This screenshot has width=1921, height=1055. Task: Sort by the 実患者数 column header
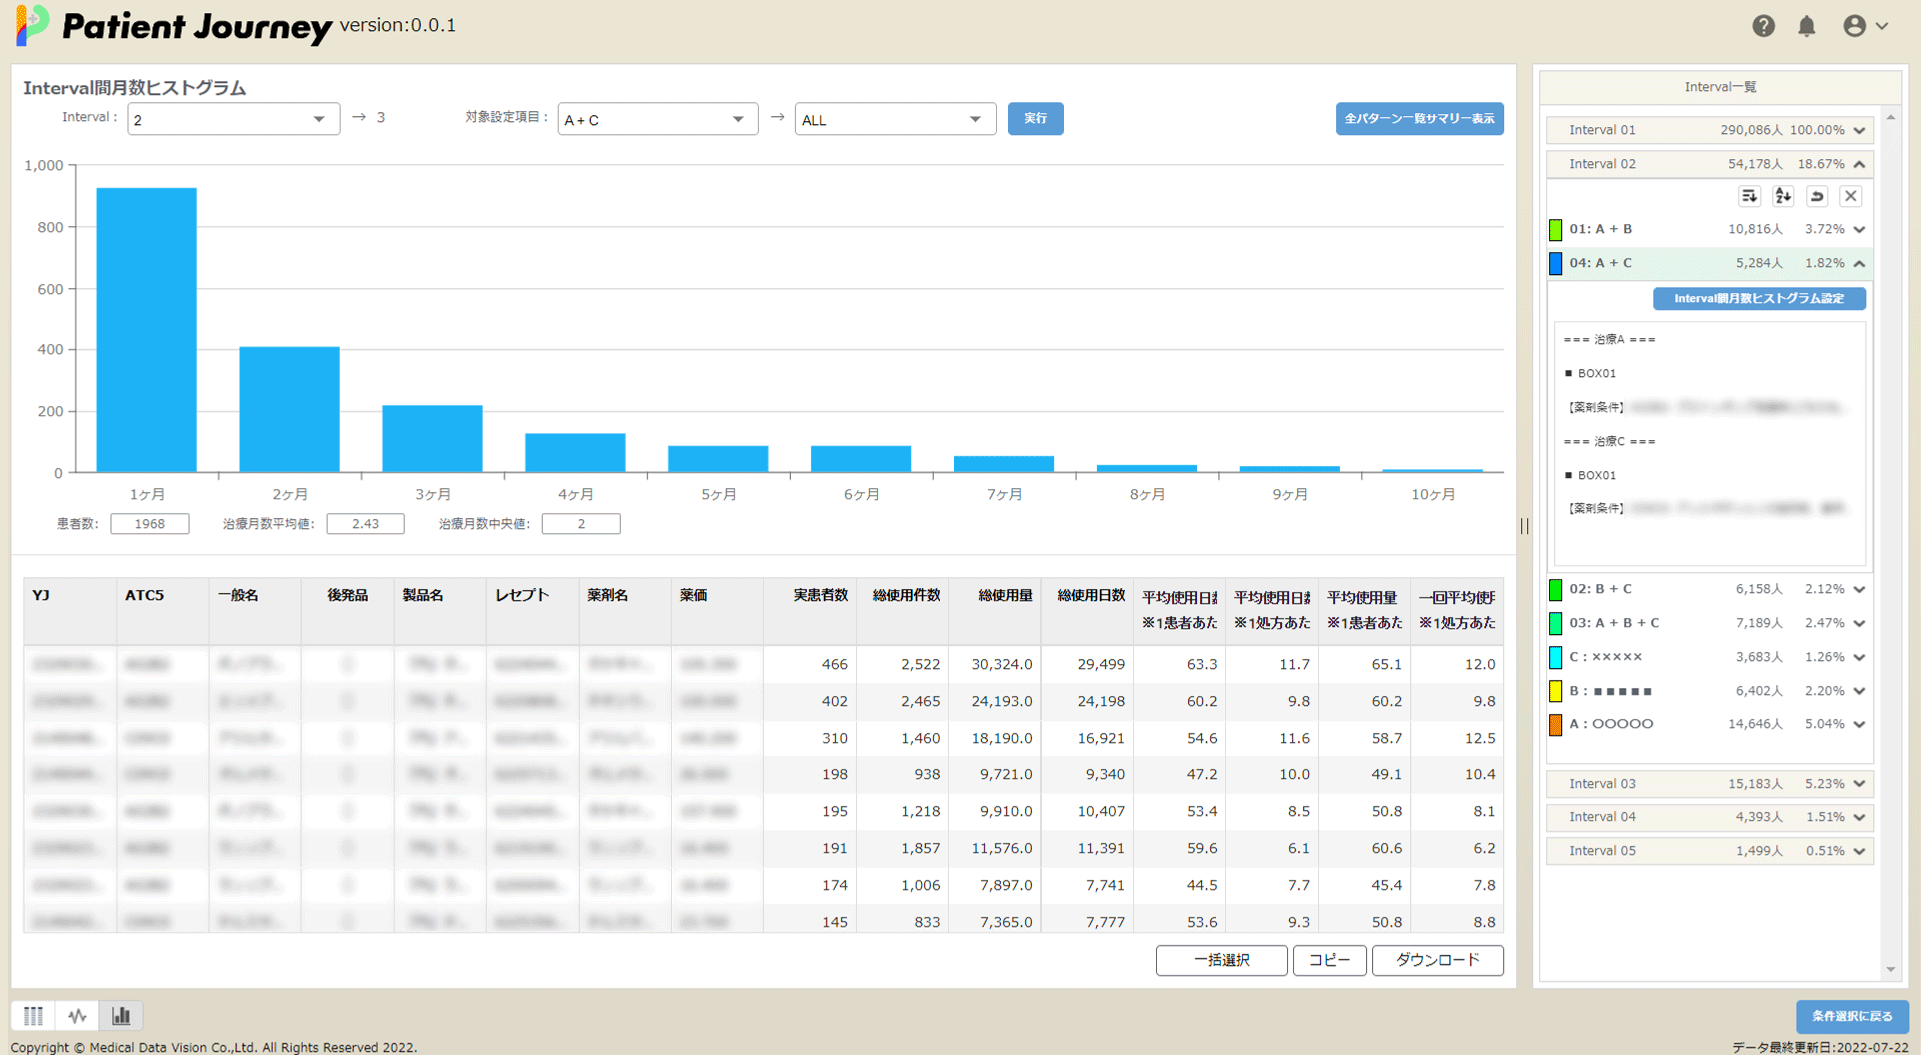[x=809, y=610]
